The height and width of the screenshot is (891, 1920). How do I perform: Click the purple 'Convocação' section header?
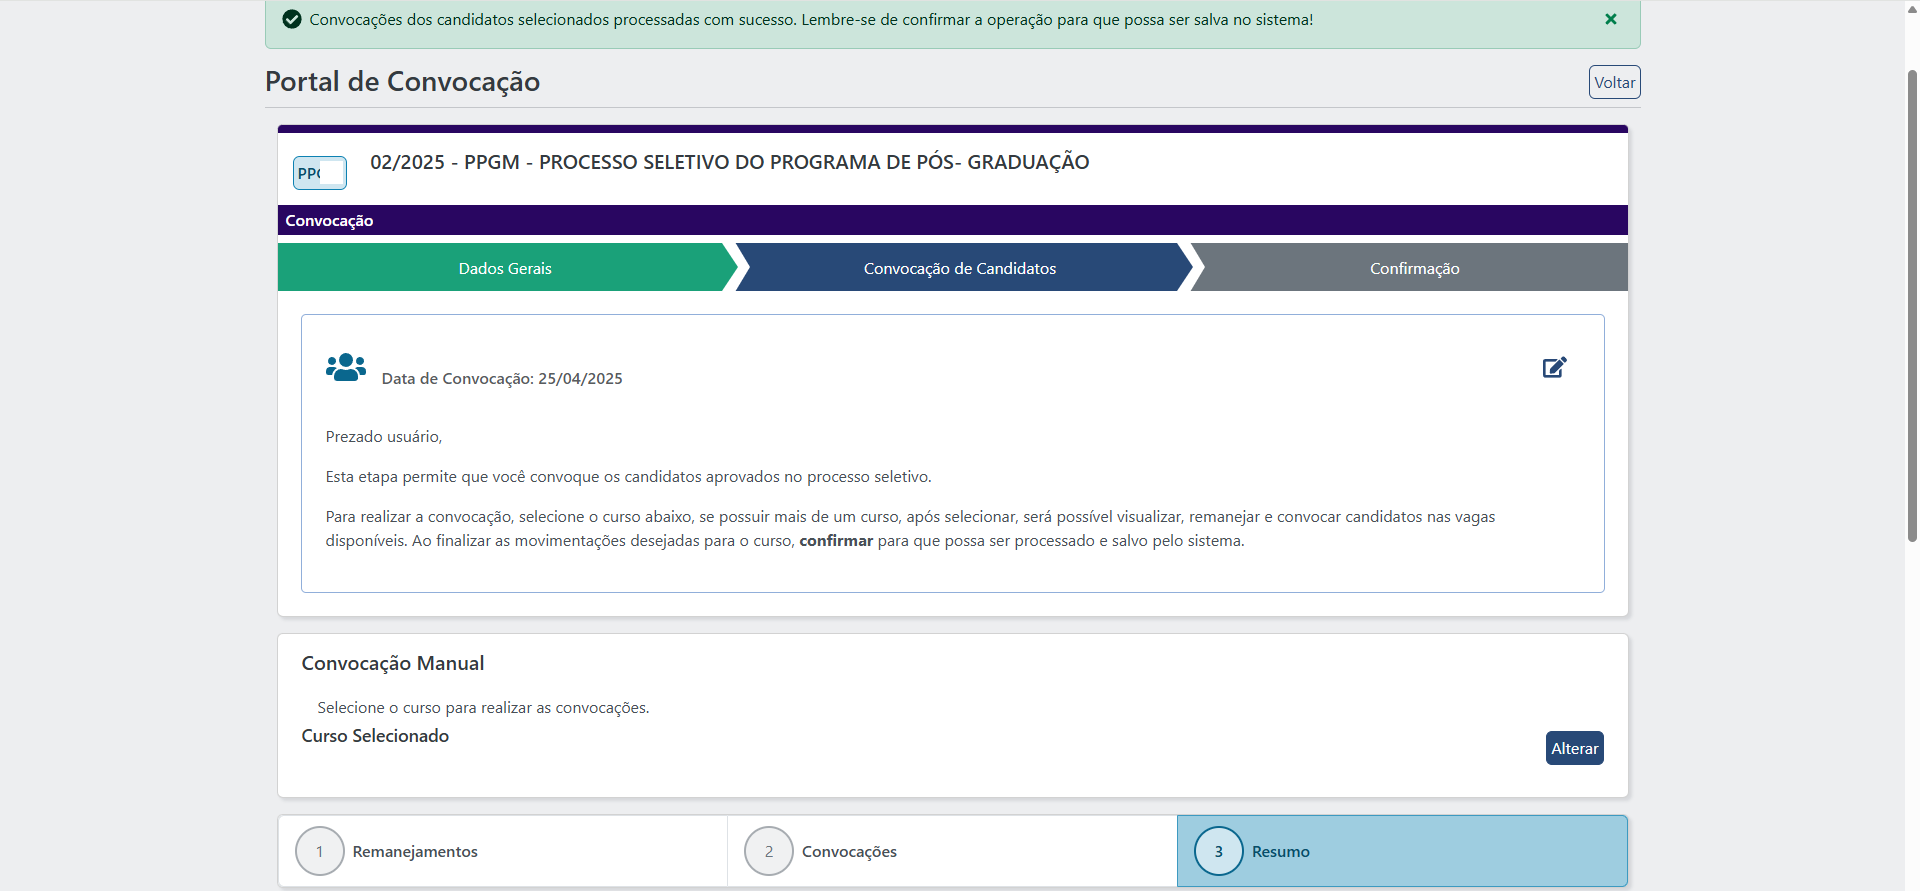tap(953, 220)
